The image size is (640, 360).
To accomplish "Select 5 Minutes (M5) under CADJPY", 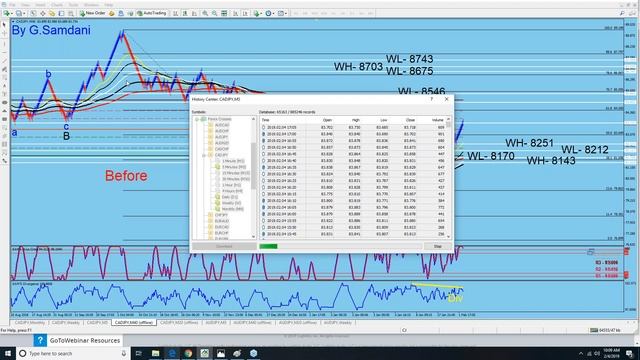I will [x=234, y=167].
